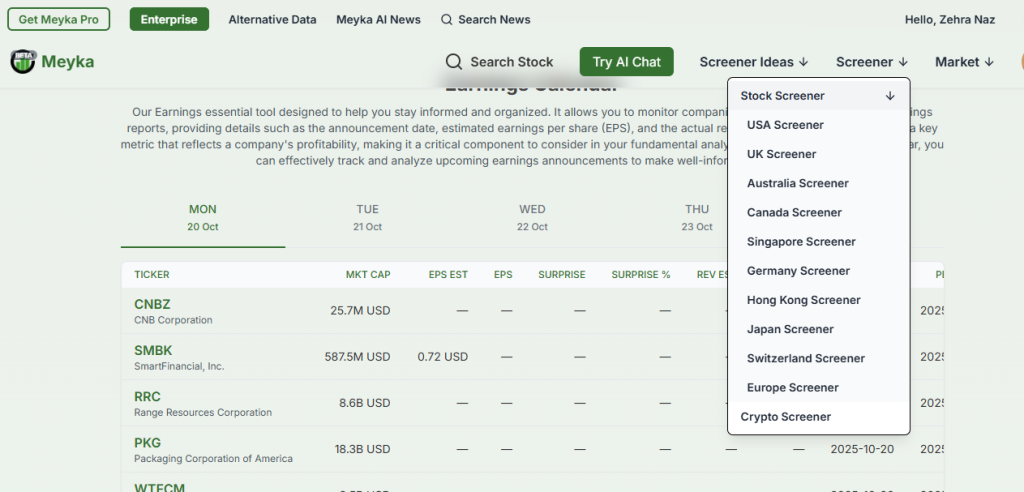Open the Market dropdown menu
The height and width of the screenshot is (492, 1024).
[x=964, y=62]
